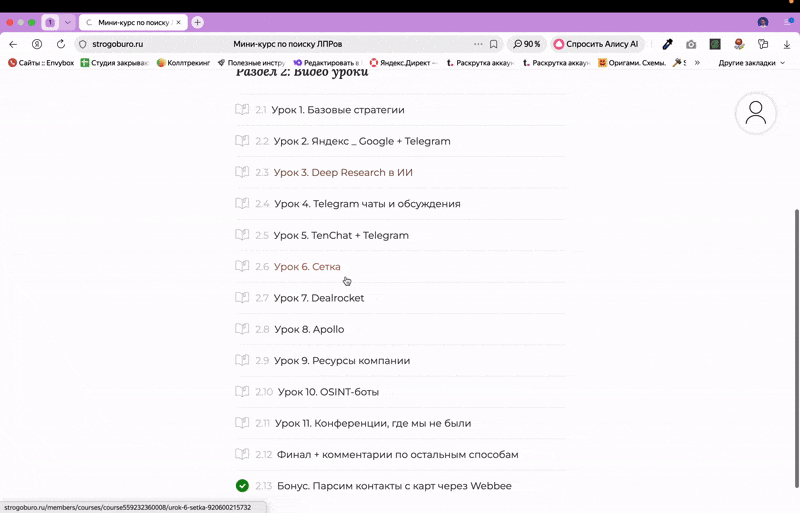The height and width of the screenshot is (513, 800).
Task: Click the book icon beside lesson 2.2
Action: 242,140
